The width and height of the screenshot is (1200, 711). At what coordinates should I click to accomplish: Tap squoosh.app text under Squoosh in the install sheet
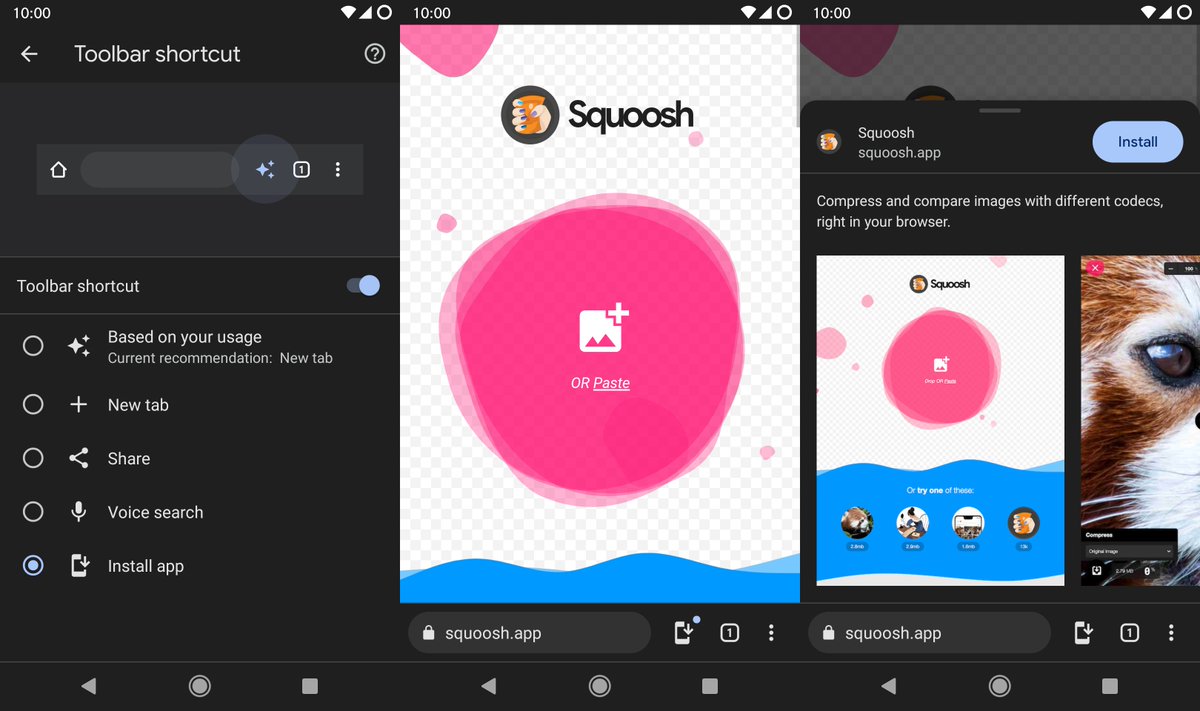pyautogui.click(x=899, y=153)
